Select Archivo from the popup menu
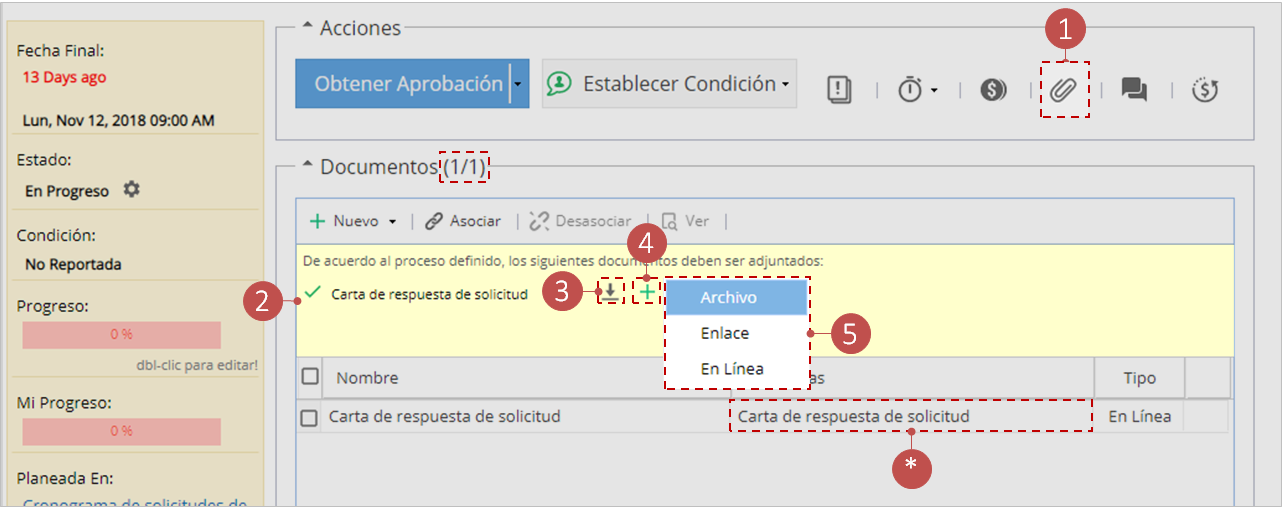Viewport: 1282px width, 508px height. coord(736,298)
